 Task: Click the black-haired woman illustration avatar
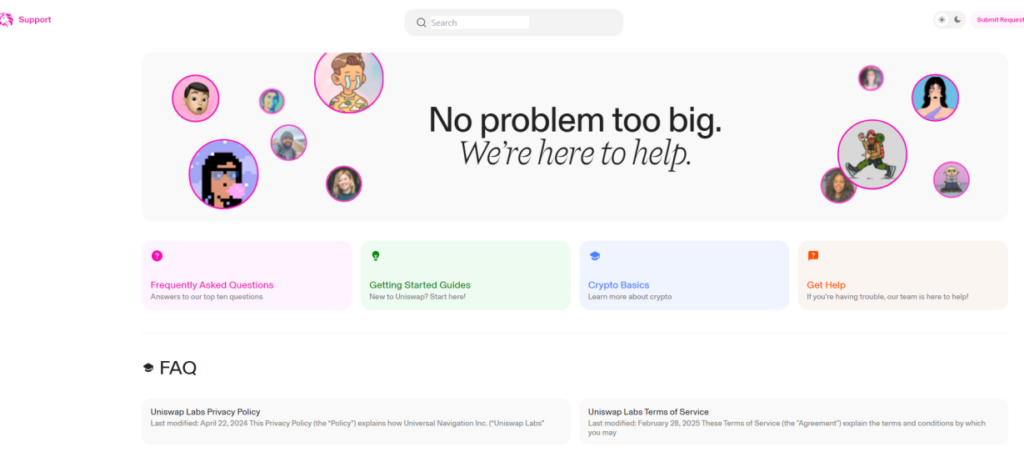point(935,97)
